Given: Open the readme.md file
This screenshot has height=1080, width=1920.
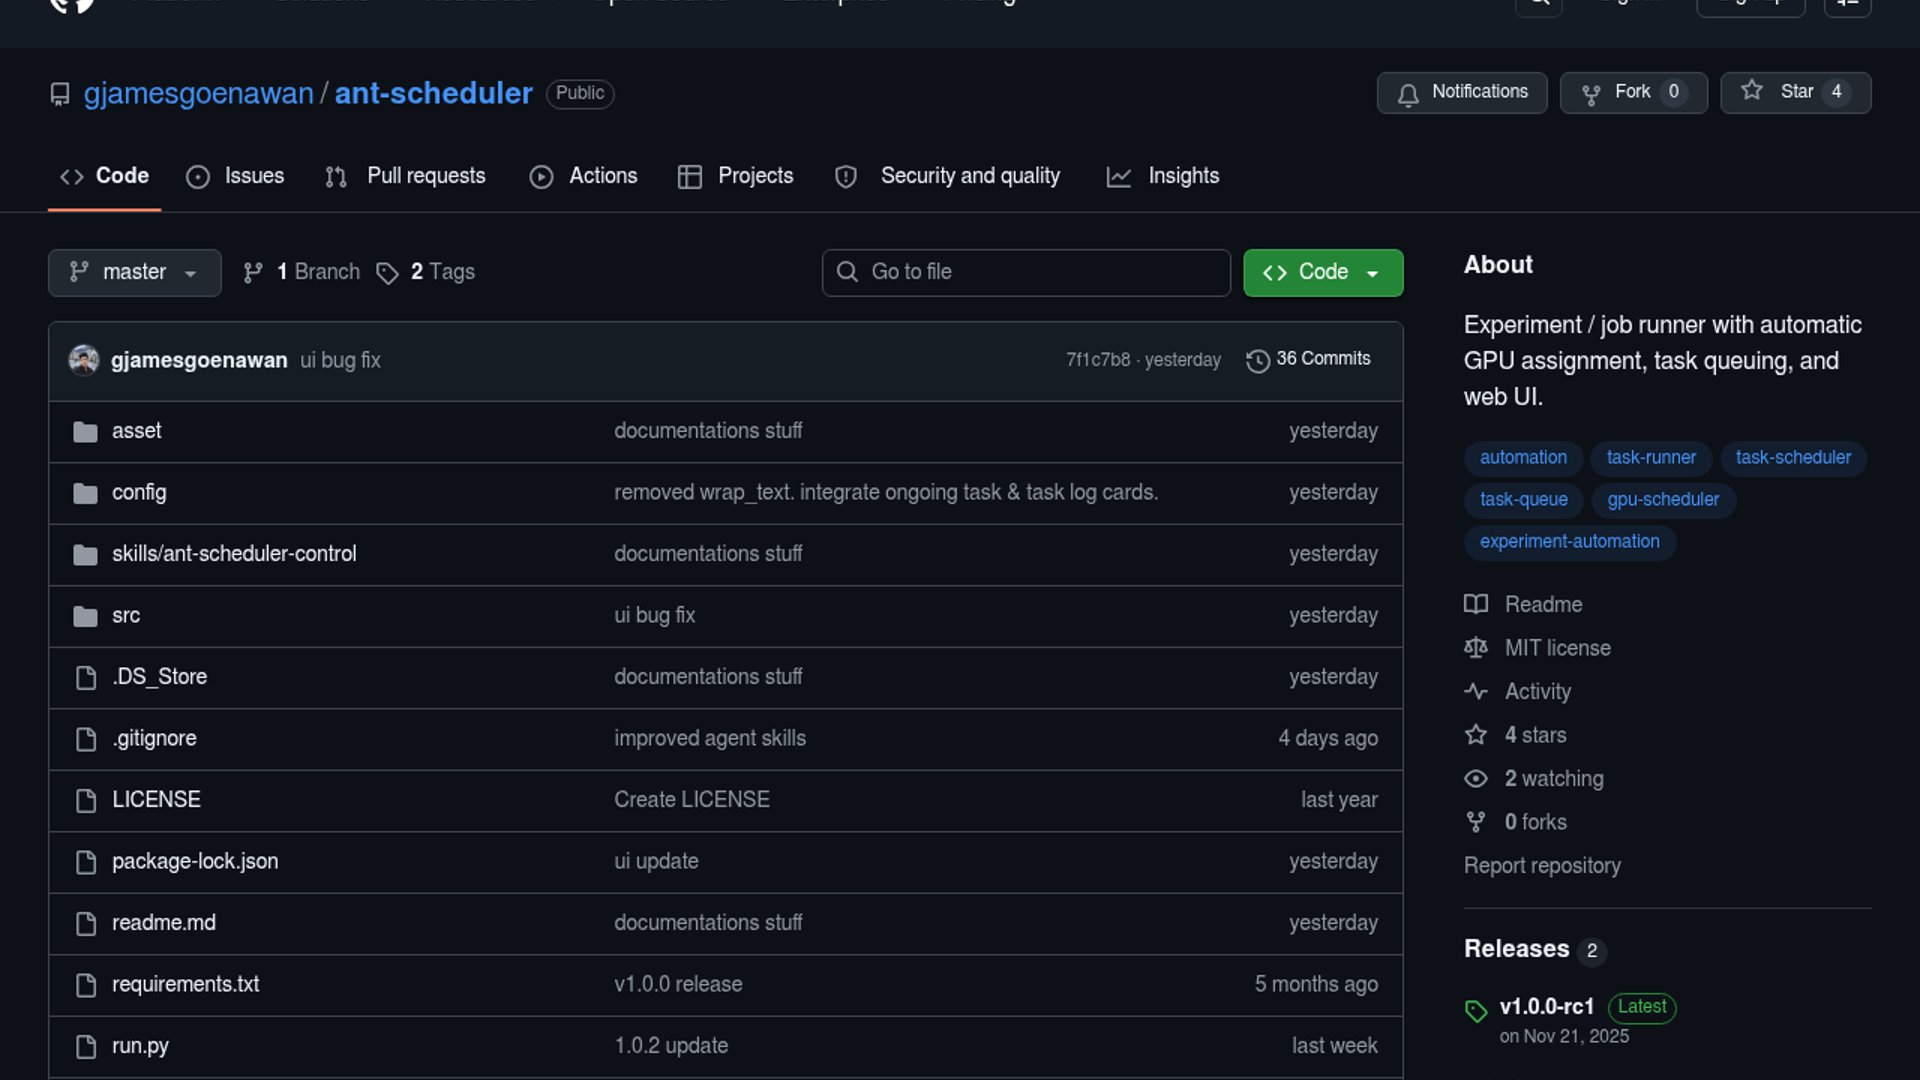Looking at the screenshot, I should (x=163, y=922).
